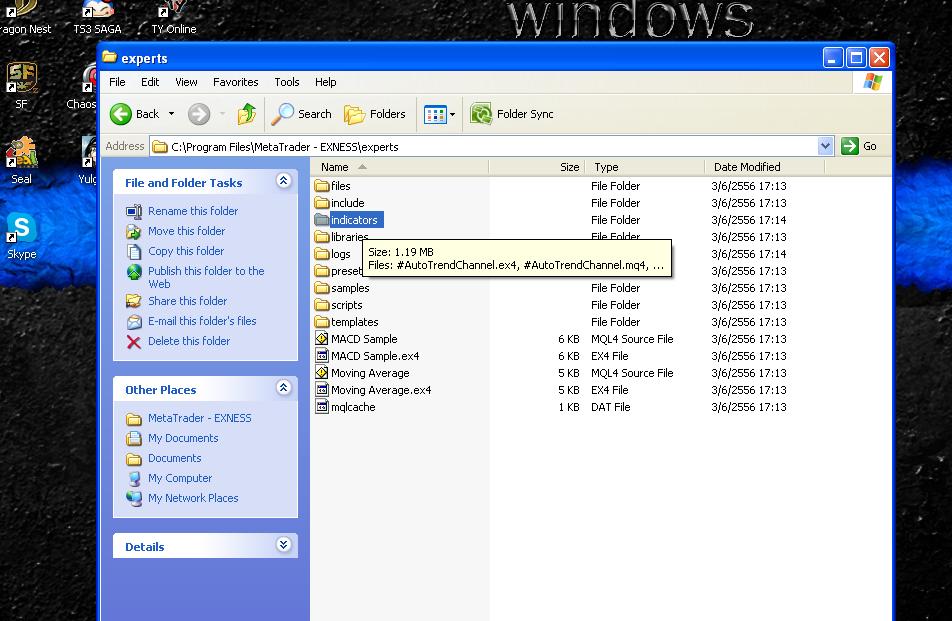Sort the list by Size column
The height and width of the screenshot is (621, 952).
click(x=537, y=167)
